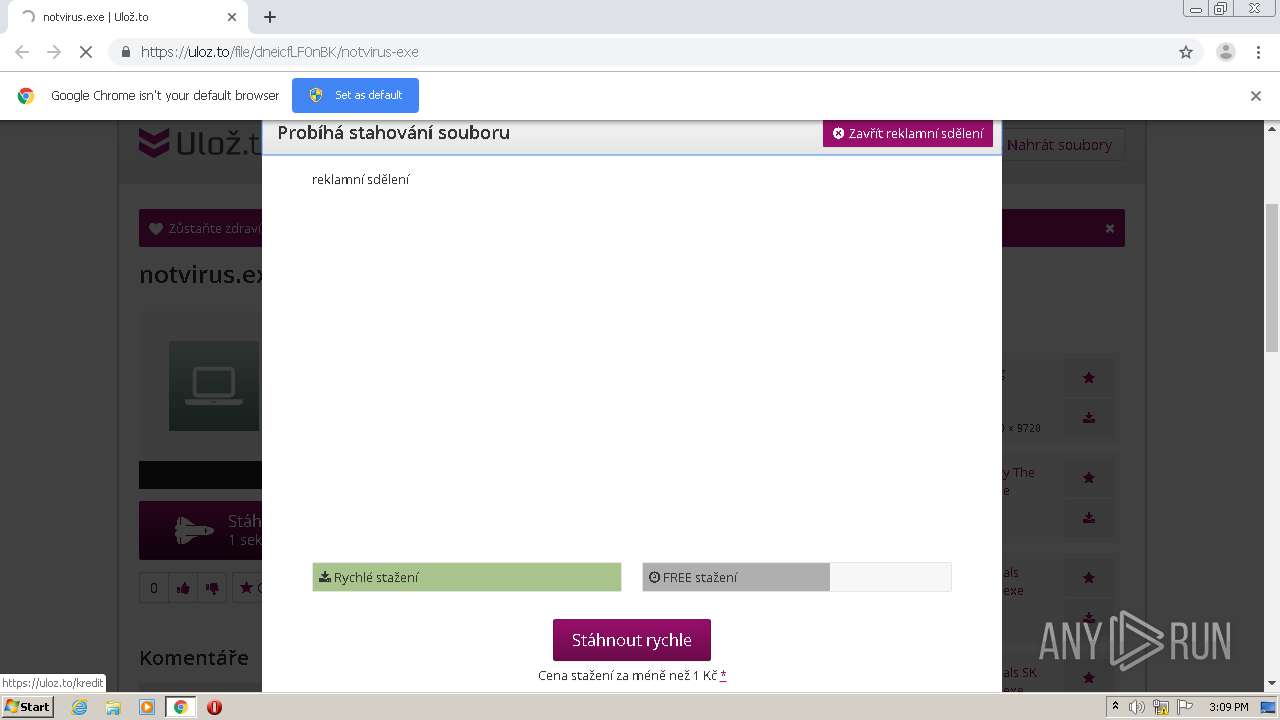Click the Stáhnout rychle download button
This screenshot has height=720, width=1280.
coord(631,640)
